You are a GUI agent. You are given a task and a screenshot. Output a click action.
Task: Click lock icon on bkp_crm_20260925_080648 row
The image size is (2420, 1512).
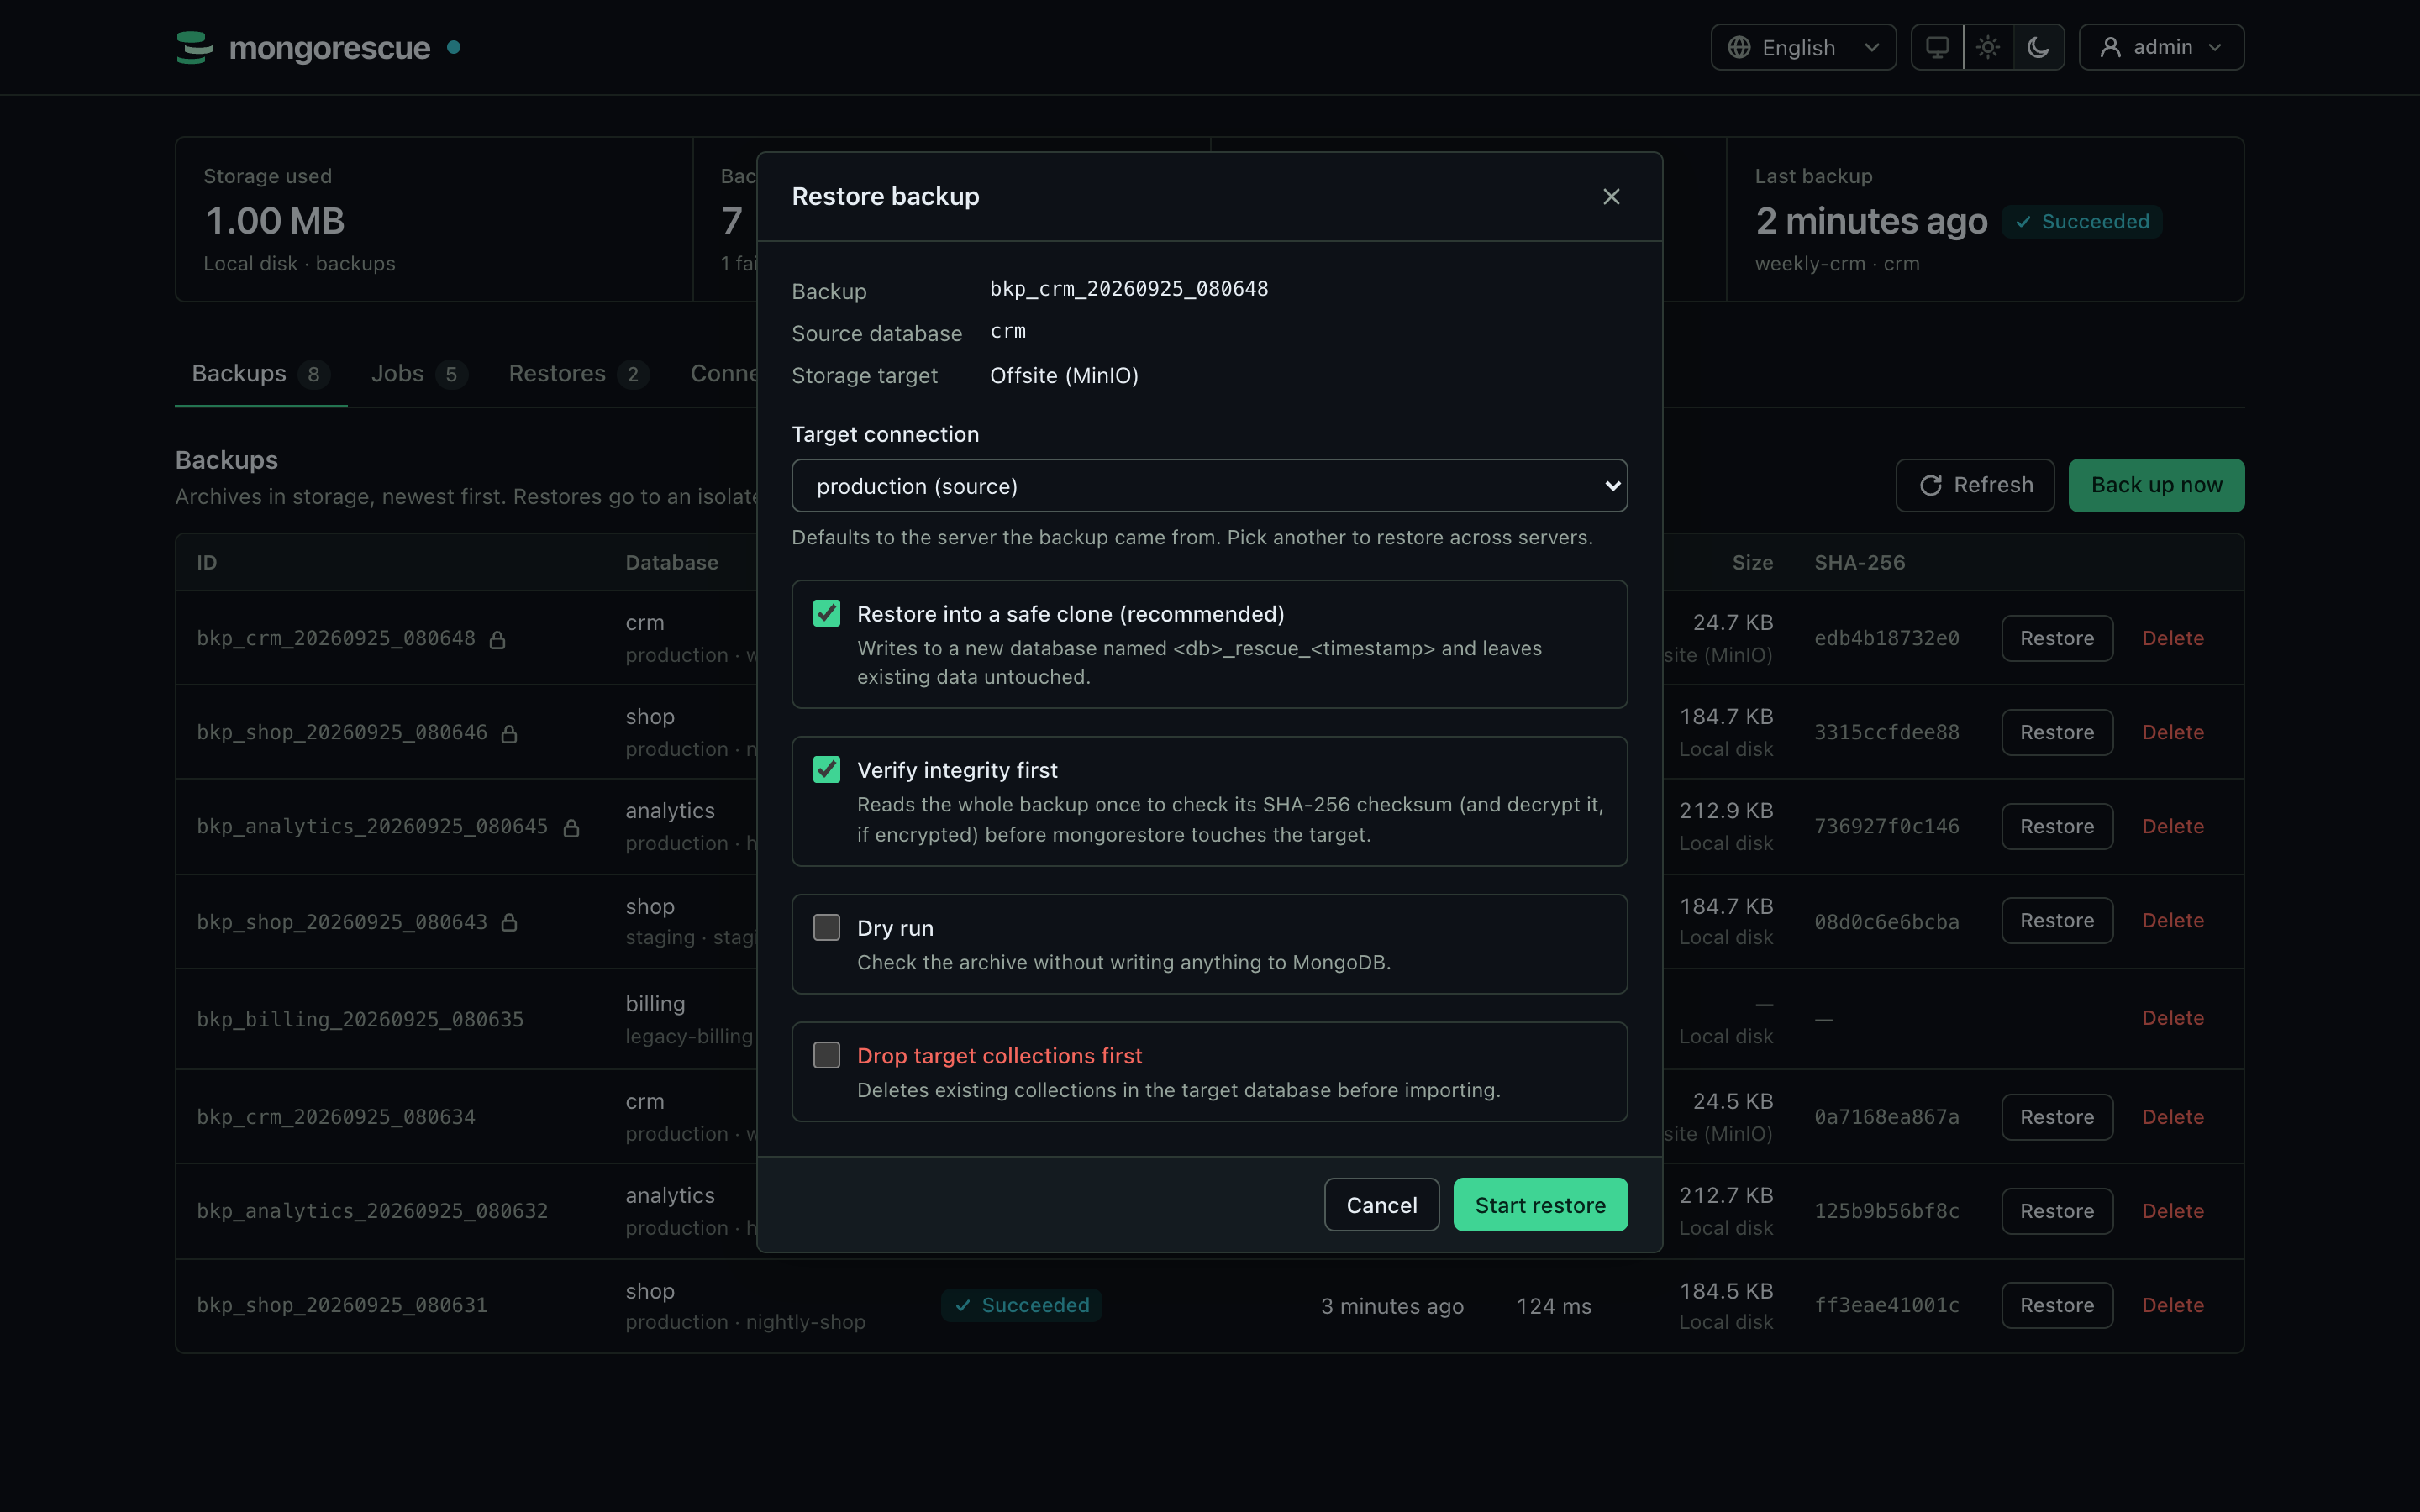(x=497, y=639)
